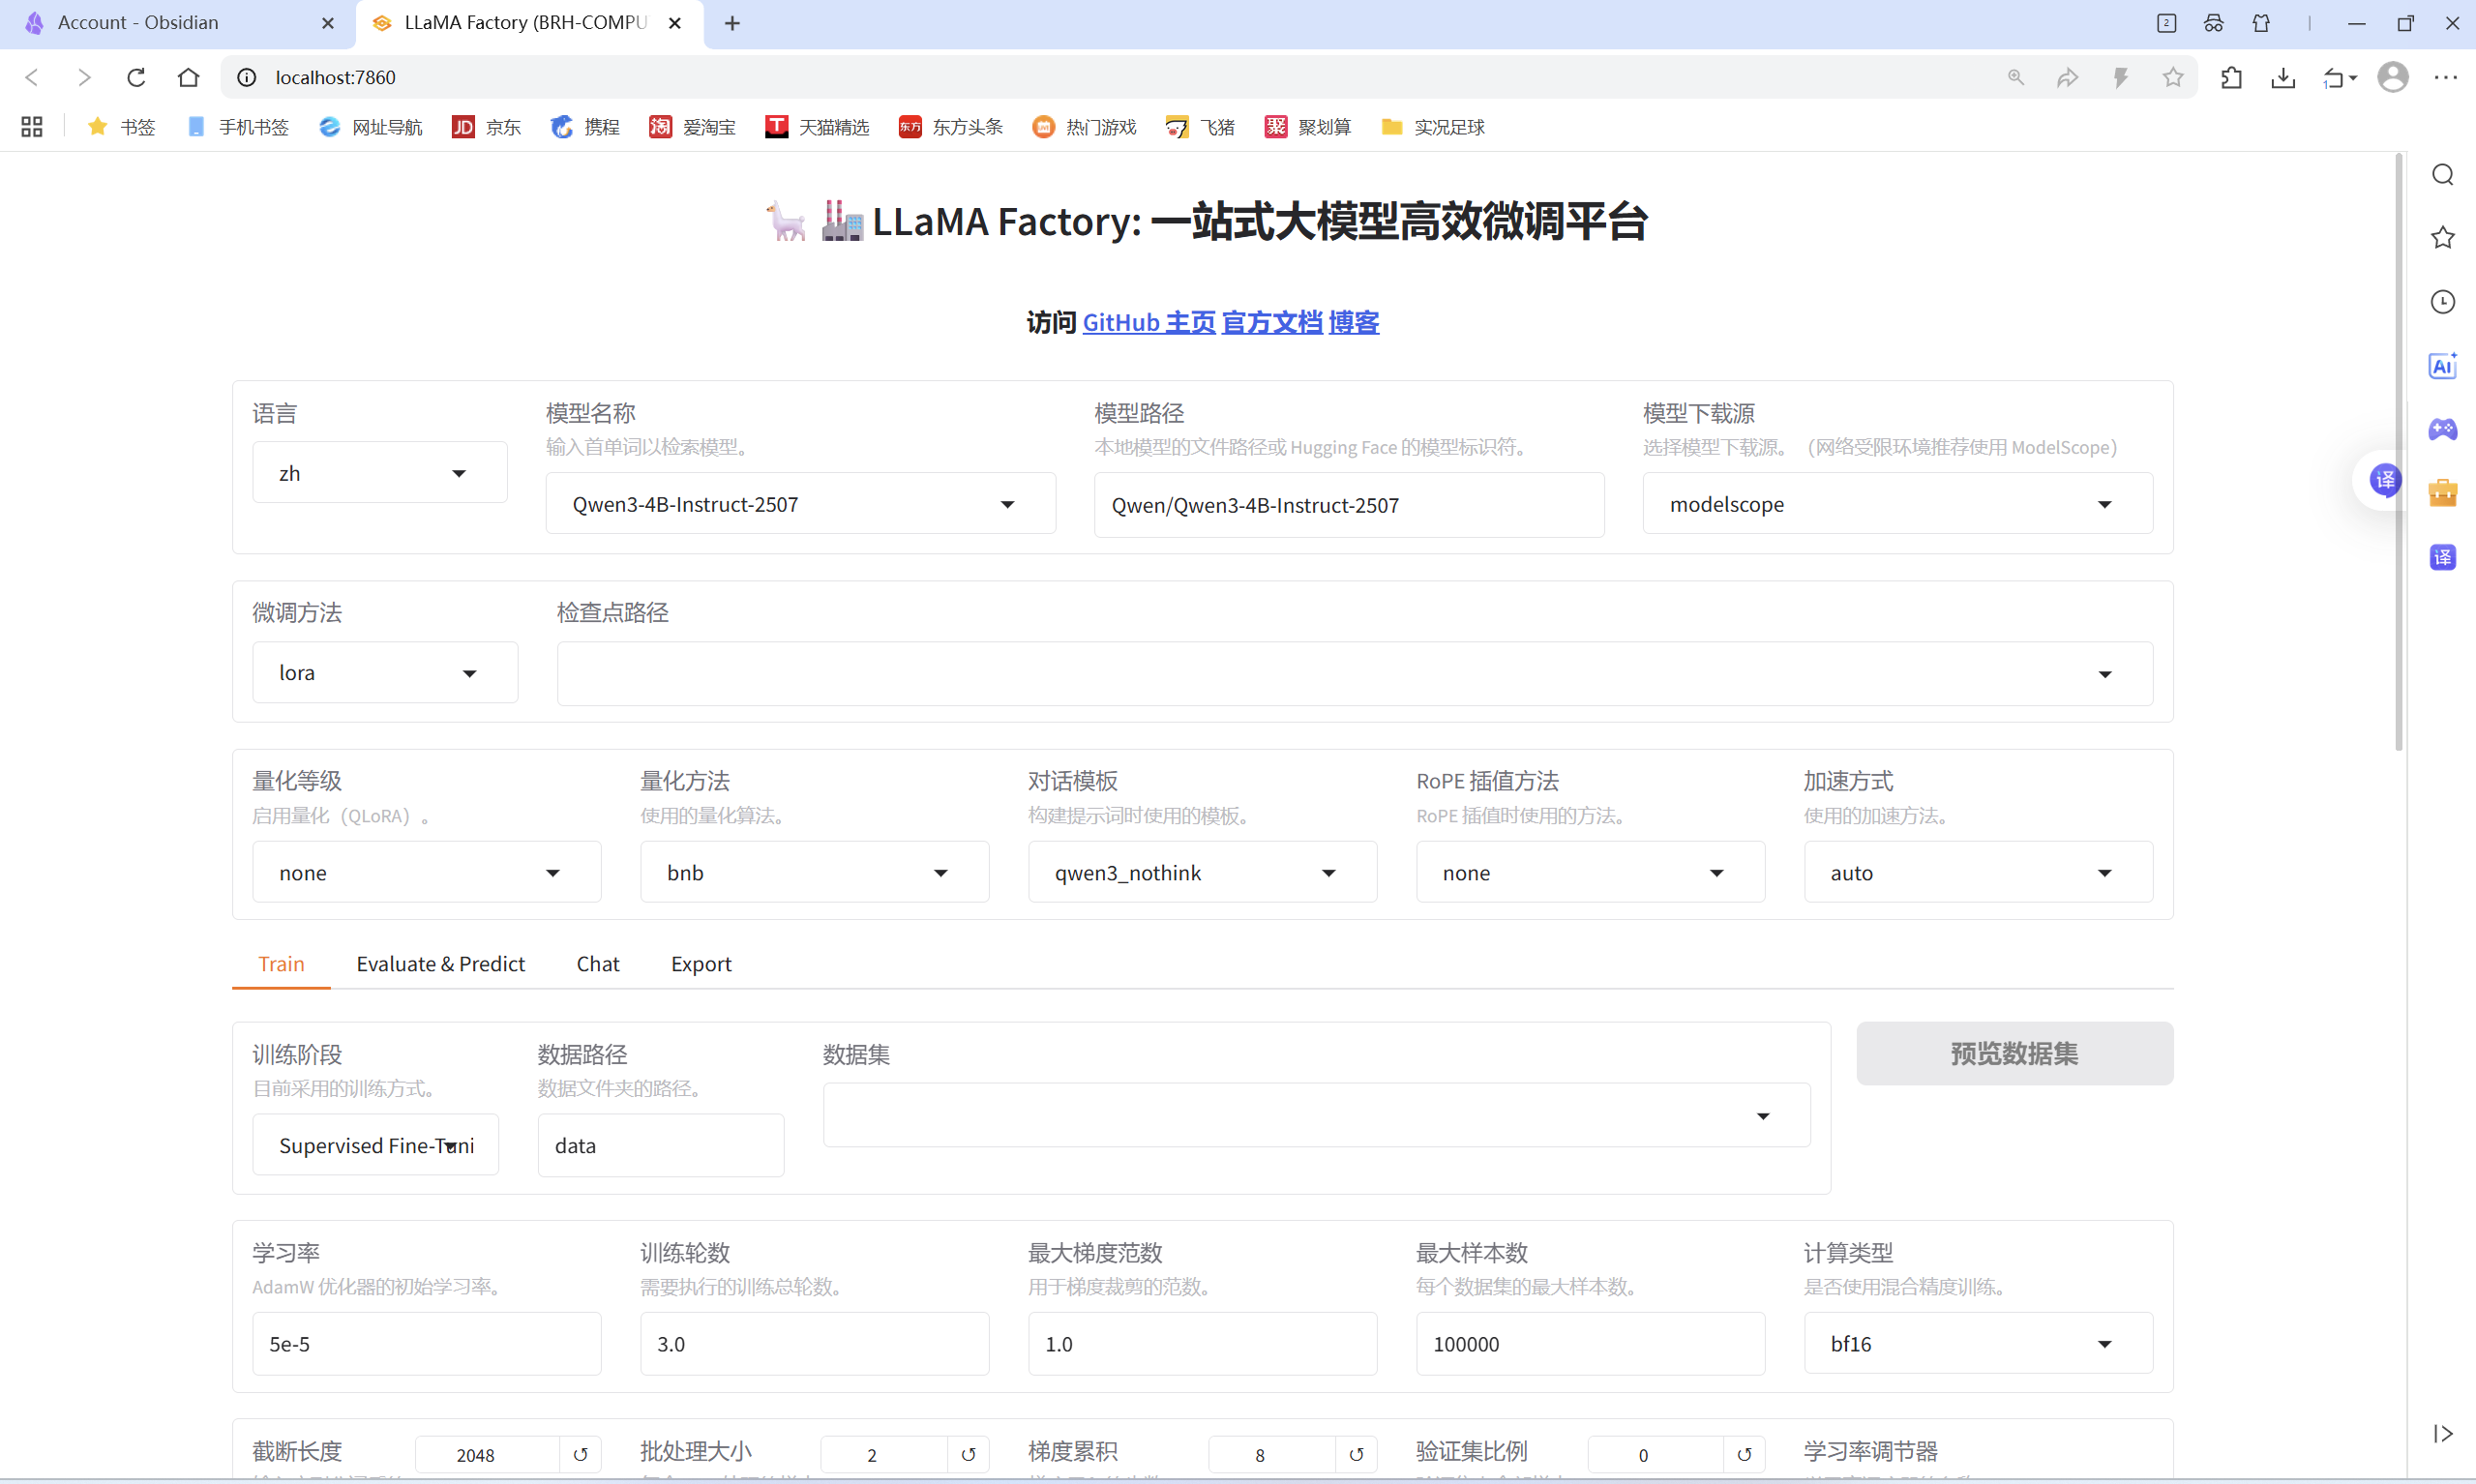Screen dimensions: 2476x1484
Task: Open the 官方文档 link
Action: point(1272,322)
